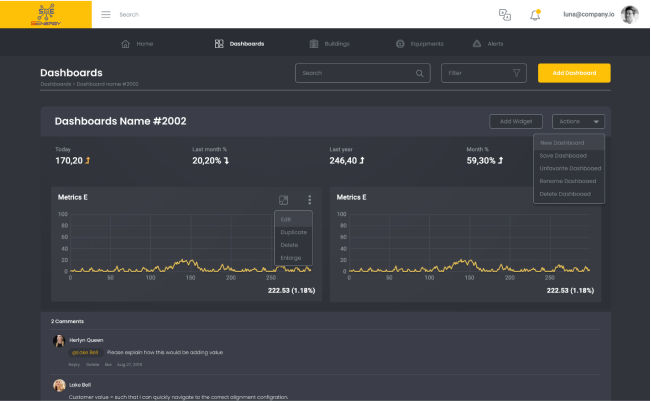
Task: Choose Save Dashboard from Actions menu
Action: (569, 156)
